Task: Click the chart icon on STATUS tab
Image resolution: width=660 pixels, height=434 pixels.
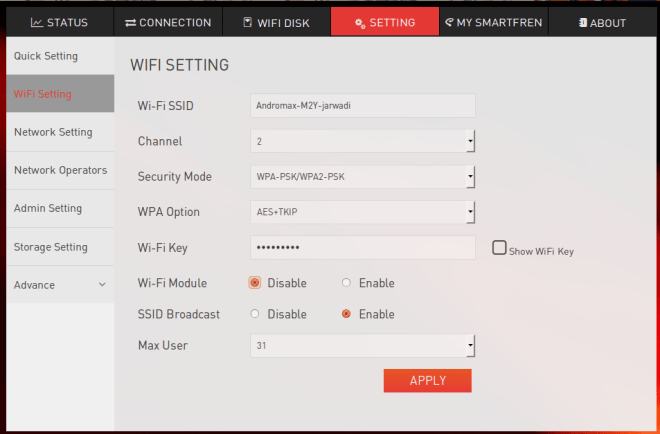Action: tap(37, 22)
